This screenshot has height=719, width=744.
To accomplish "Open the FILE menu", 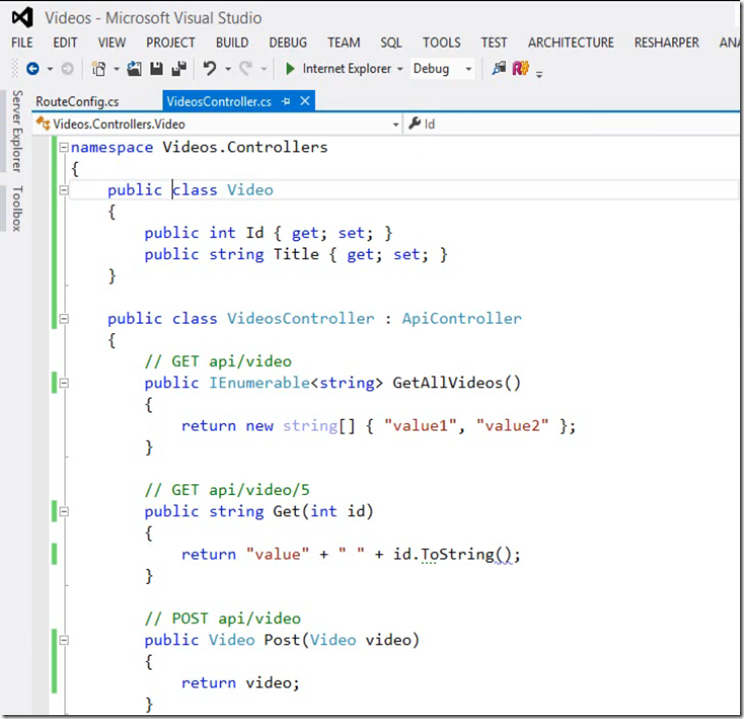I will [x=22, y=43].
